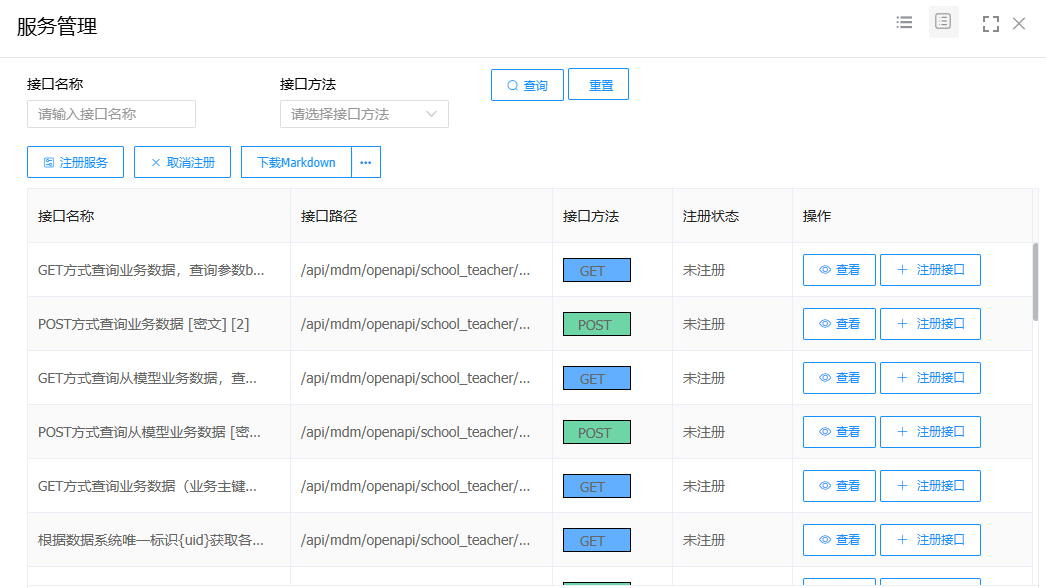This screenshot has height=588, width=1046.
Task: Click 下载Markdown button
Action: [296, 162]
